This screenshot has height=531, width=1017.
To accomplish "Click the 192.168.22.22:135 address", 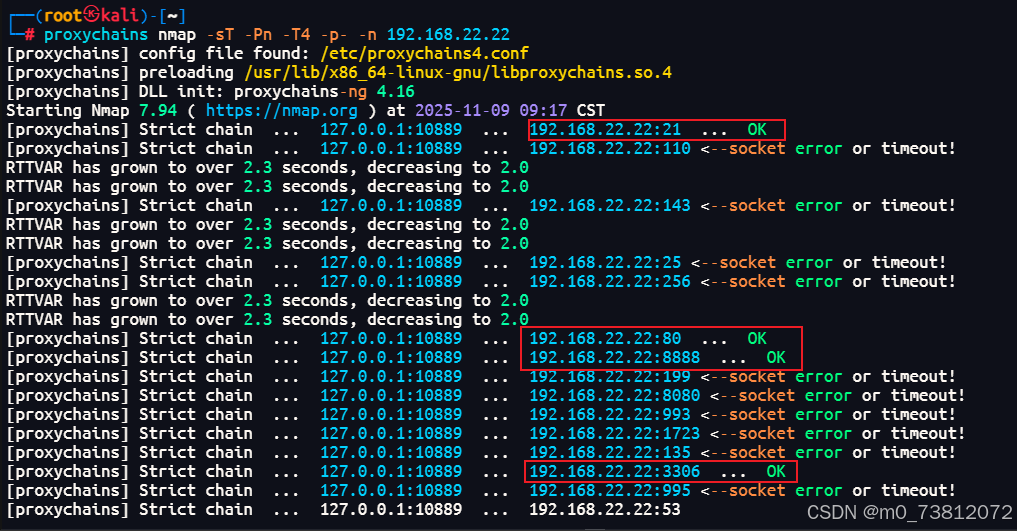I will click(610, 453).
